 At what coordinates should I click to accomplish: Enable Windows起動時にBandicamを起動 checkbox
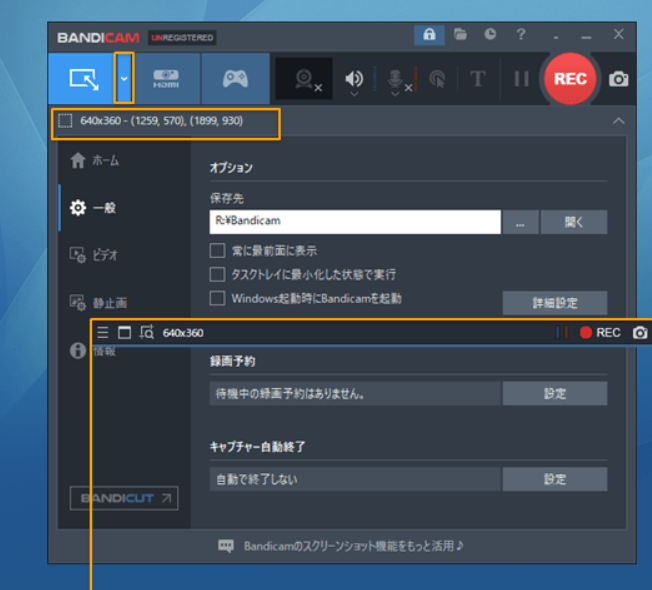217,298
